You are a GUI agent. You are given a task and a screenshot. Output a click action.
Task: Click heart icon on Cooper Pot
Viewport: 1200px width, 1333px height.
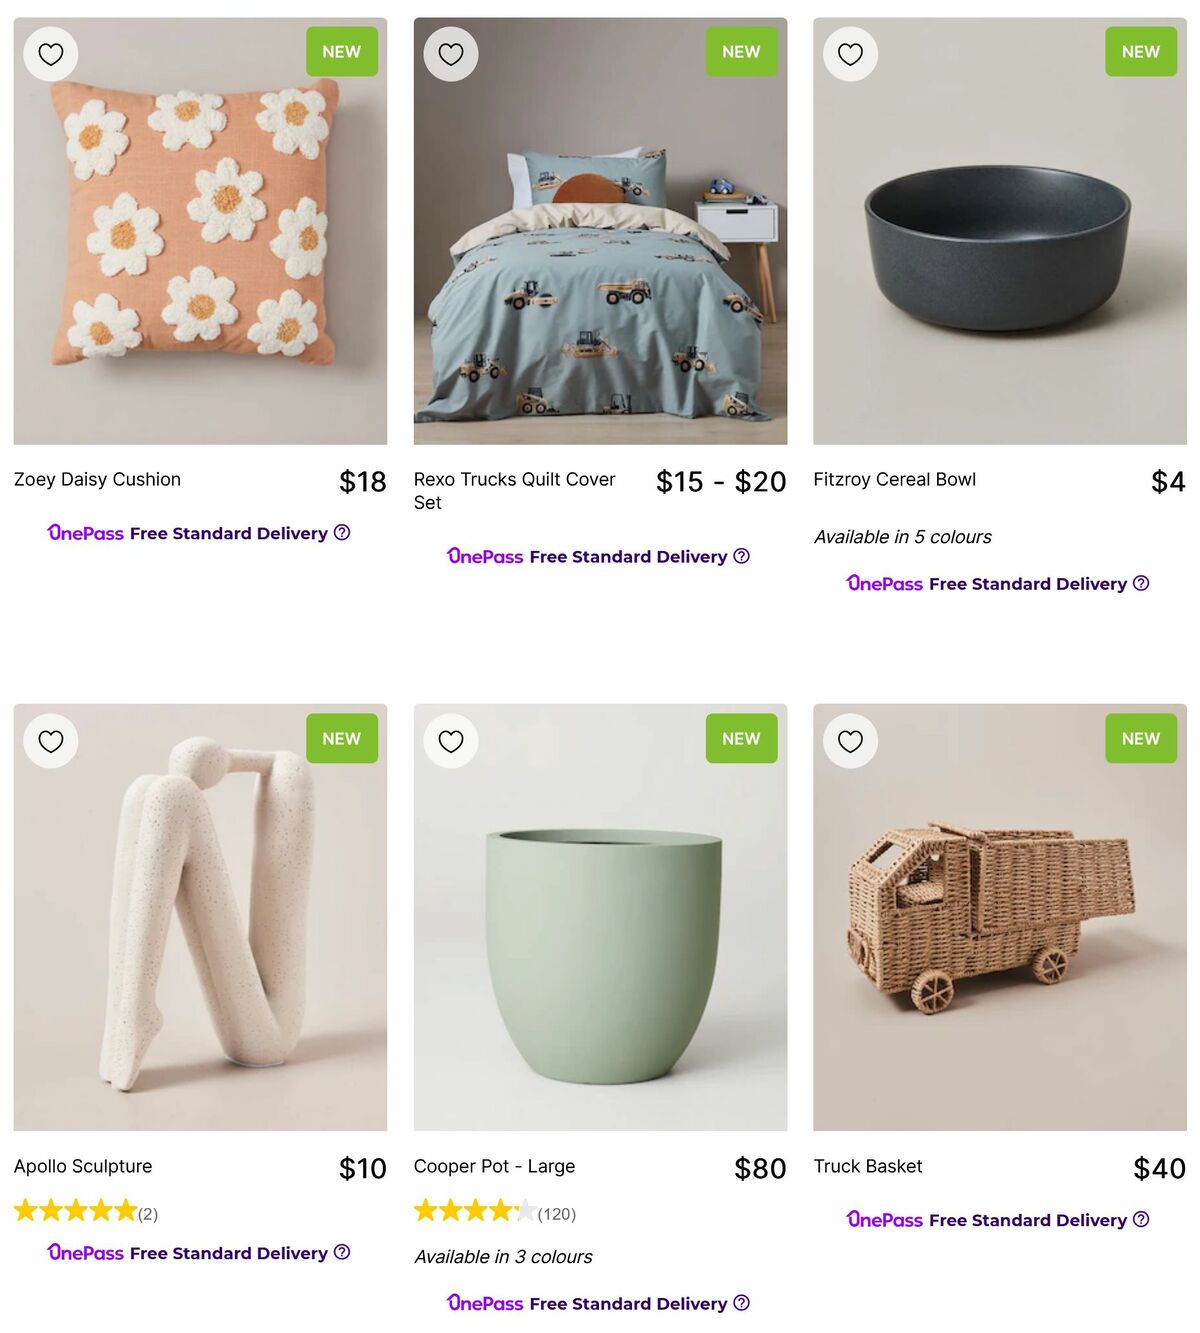tap(451, 741)
